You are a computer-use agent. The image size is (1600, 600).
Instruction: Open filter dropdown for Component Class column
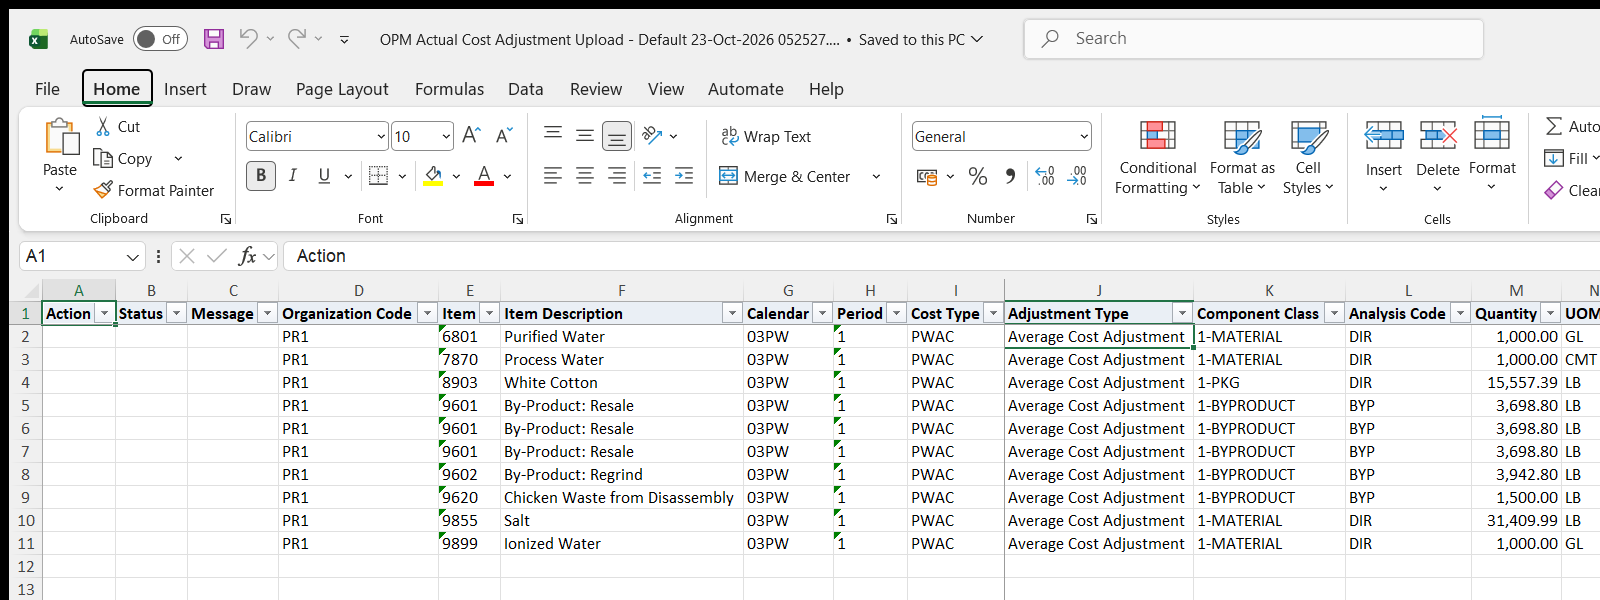coord(1334,313)
